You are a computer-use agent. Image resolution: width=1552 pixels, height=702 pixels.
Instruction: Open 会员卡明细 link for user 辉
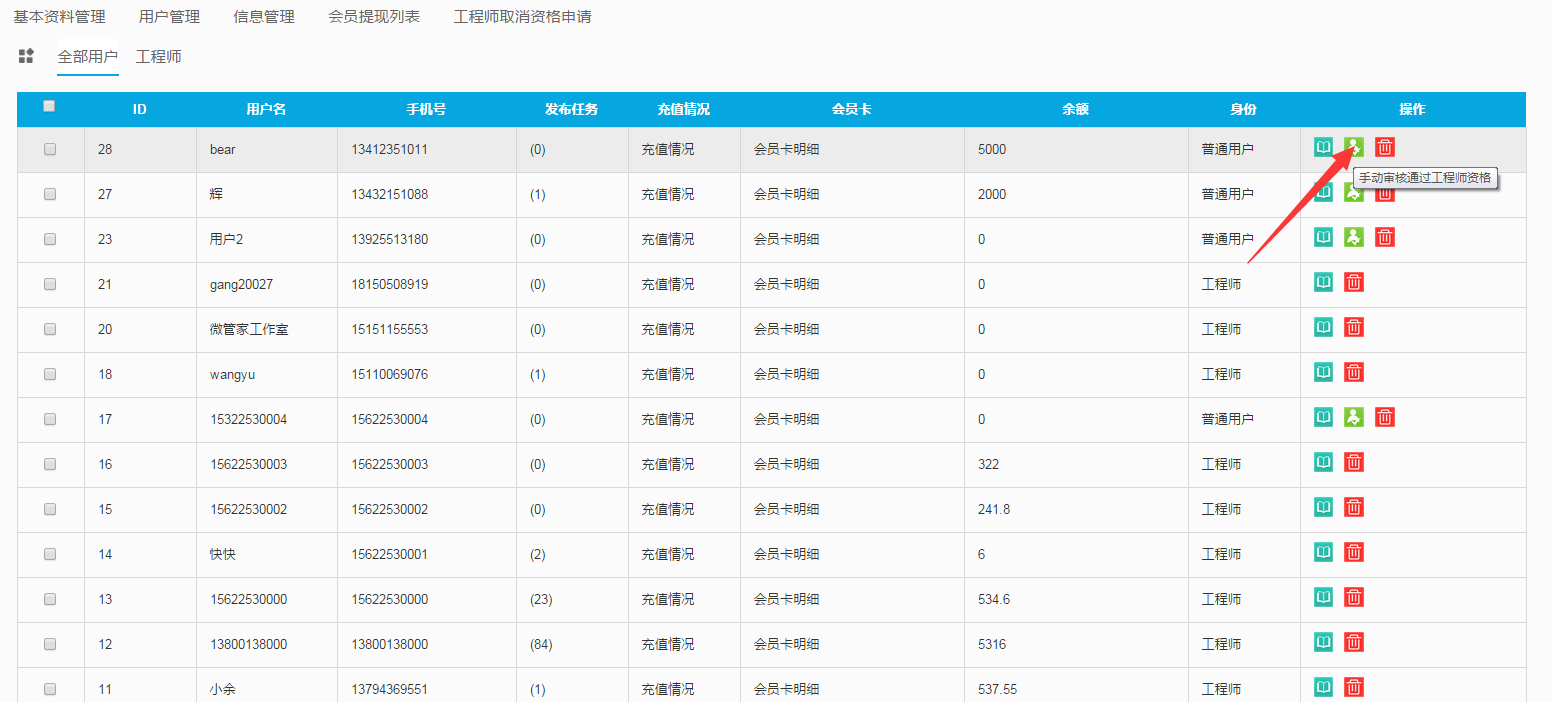pyautogui.click(x=786, y=194)
